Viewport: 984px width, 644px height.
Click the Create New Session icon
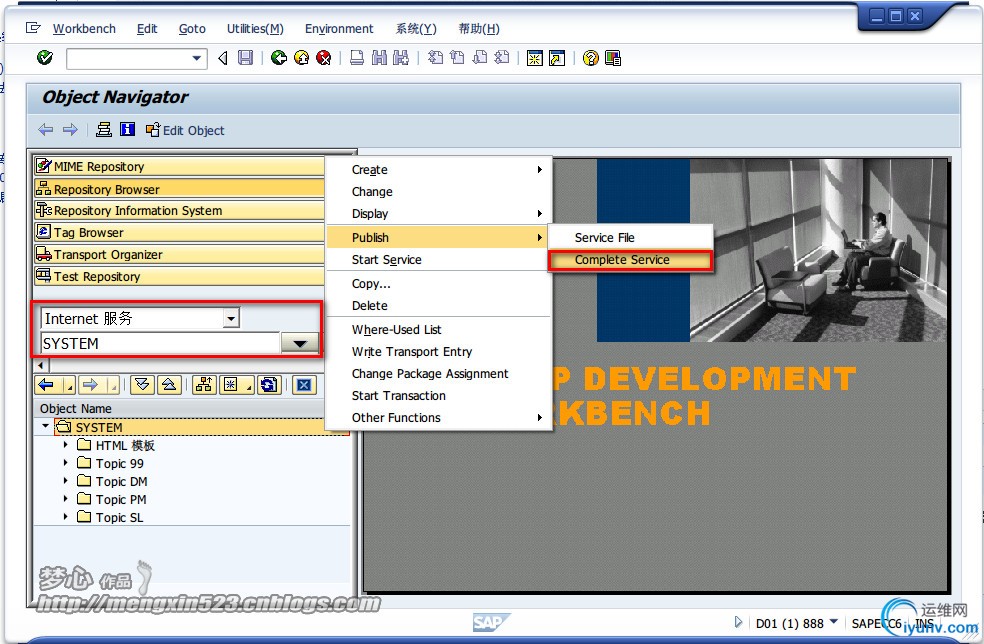tap(535, 58)
